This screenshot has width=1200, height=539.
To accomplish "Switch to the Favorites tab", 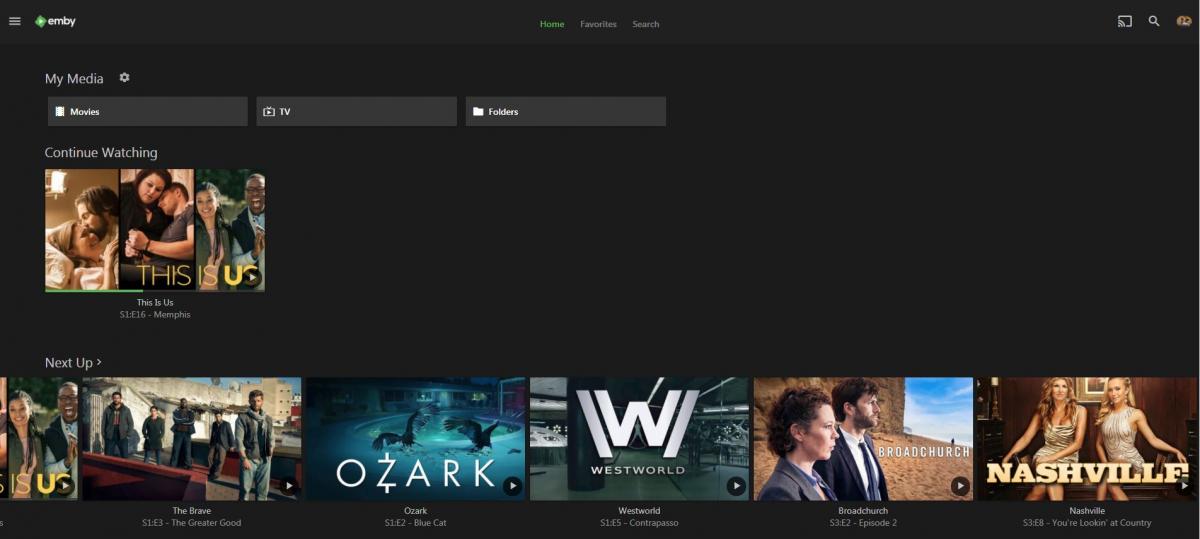I will click(598, 24).
